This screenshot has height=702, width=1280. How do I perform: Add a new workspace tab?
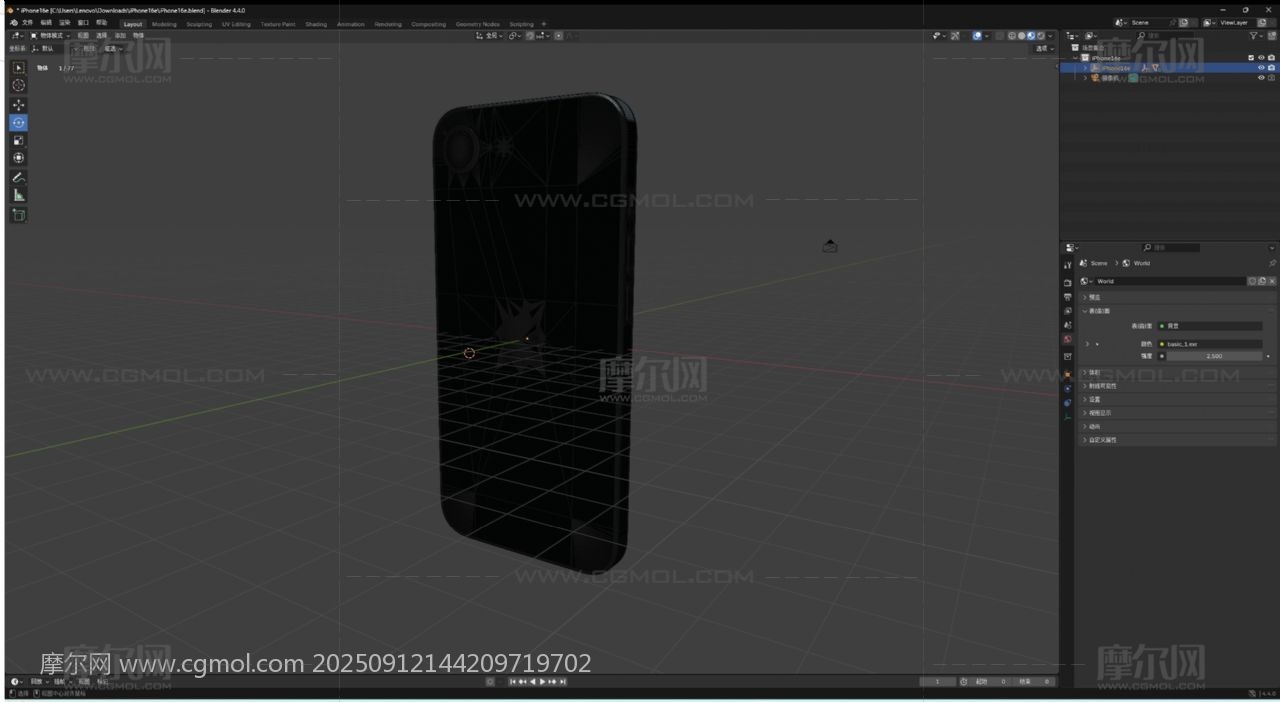coord(544,24)
